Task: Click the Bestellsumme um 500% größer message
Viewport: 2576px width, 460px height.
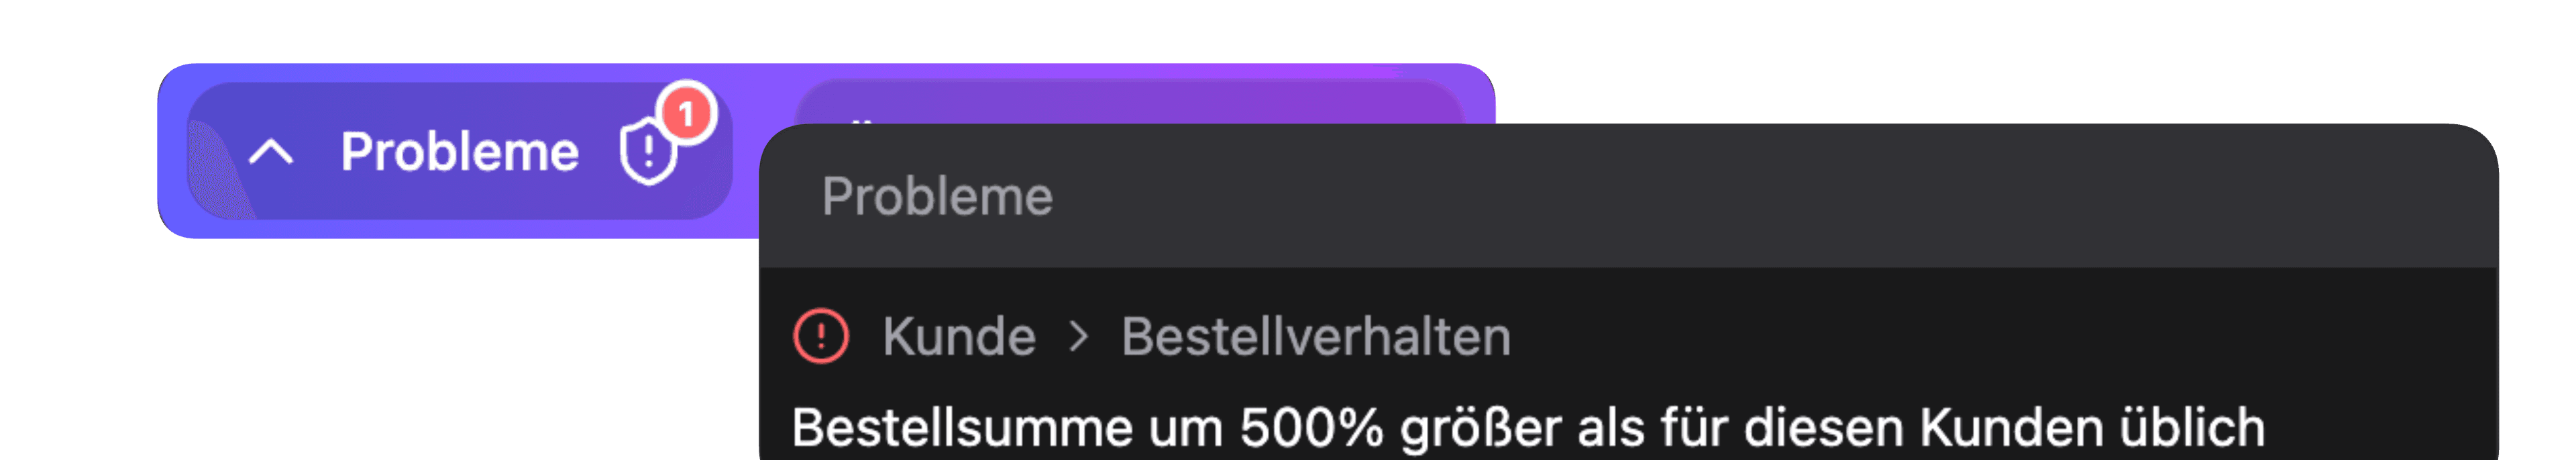Action: pyautogui.click(x=1528, y=428)
